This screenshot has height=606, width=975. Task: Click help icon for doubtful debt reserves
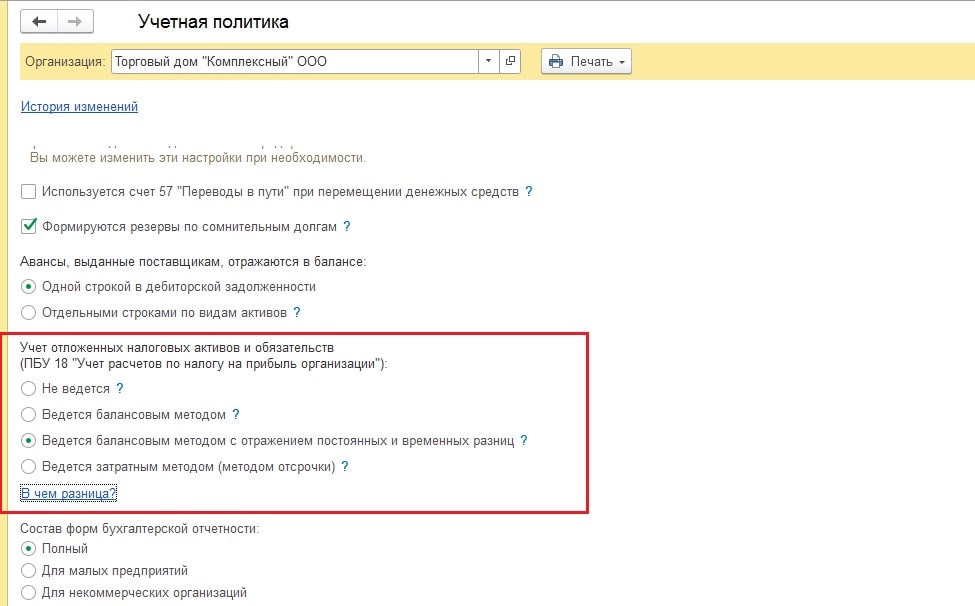[347, 227]
